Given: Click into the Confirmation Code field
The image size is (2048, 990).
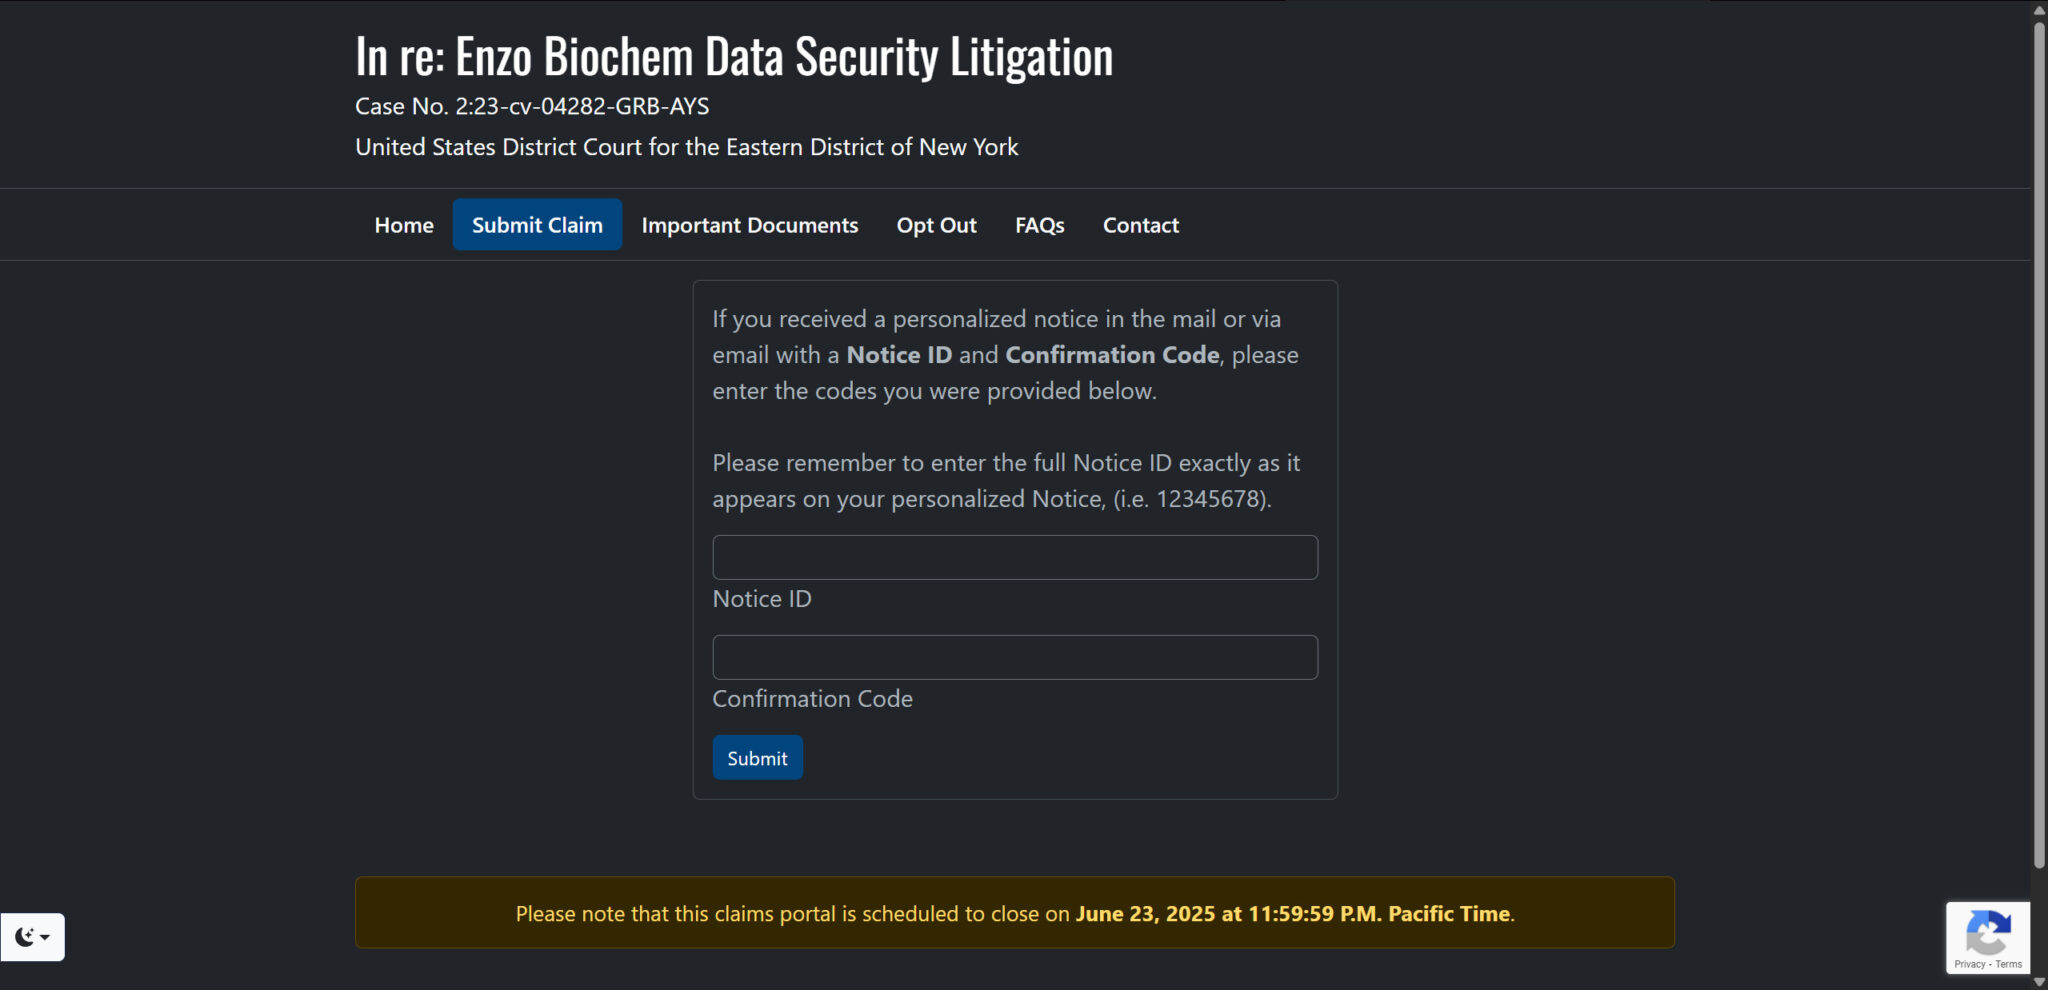Looking at the screenshot, I should pyautogui.click(x=1015, y=657).
